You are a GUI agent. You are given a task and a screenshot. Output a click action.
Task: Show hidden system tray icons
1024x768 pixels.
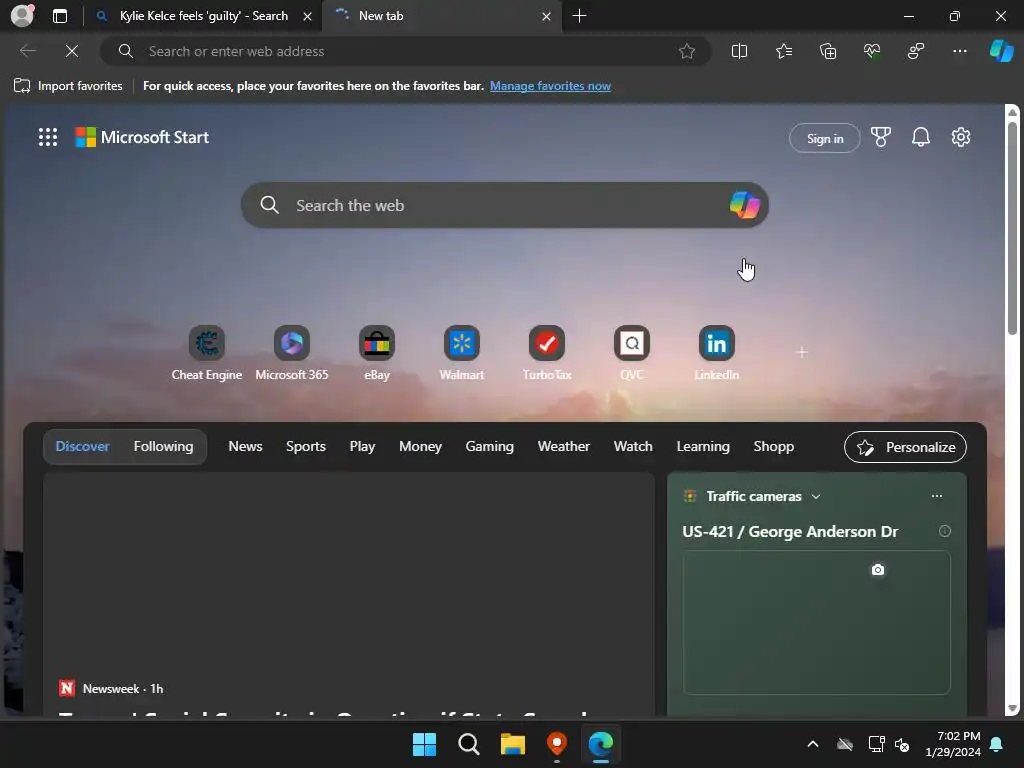[812, 744]
